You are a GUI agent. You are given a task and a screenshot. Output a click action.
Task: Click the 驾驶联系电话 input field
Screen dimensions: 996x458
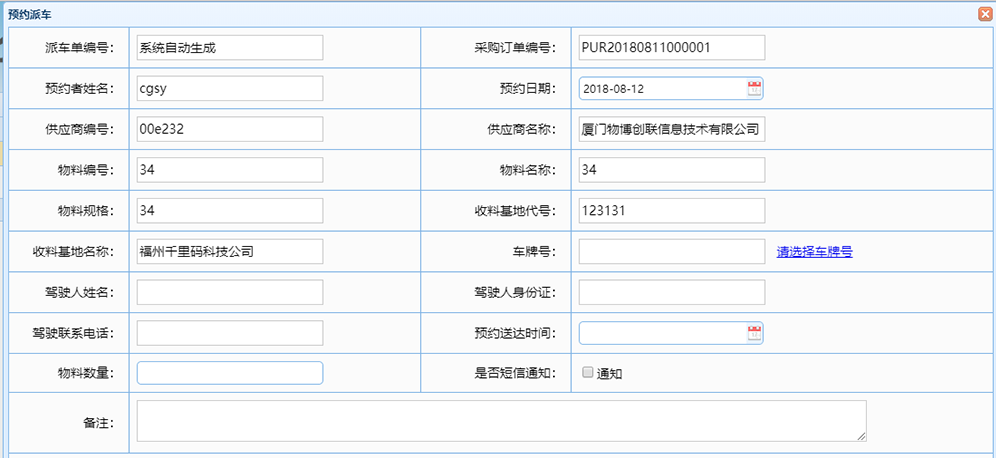tap(229, 333)
